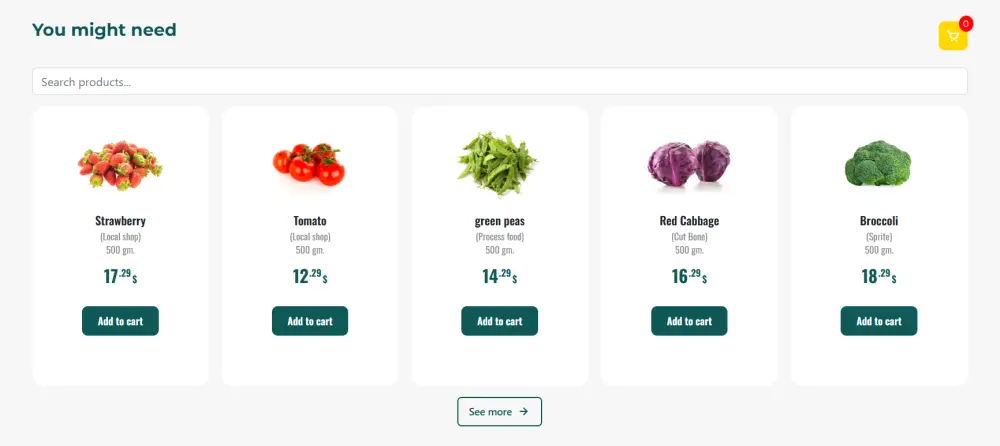Open the yellow shopping cart icon
The image size is (1000, 446).
coord(952,36)
